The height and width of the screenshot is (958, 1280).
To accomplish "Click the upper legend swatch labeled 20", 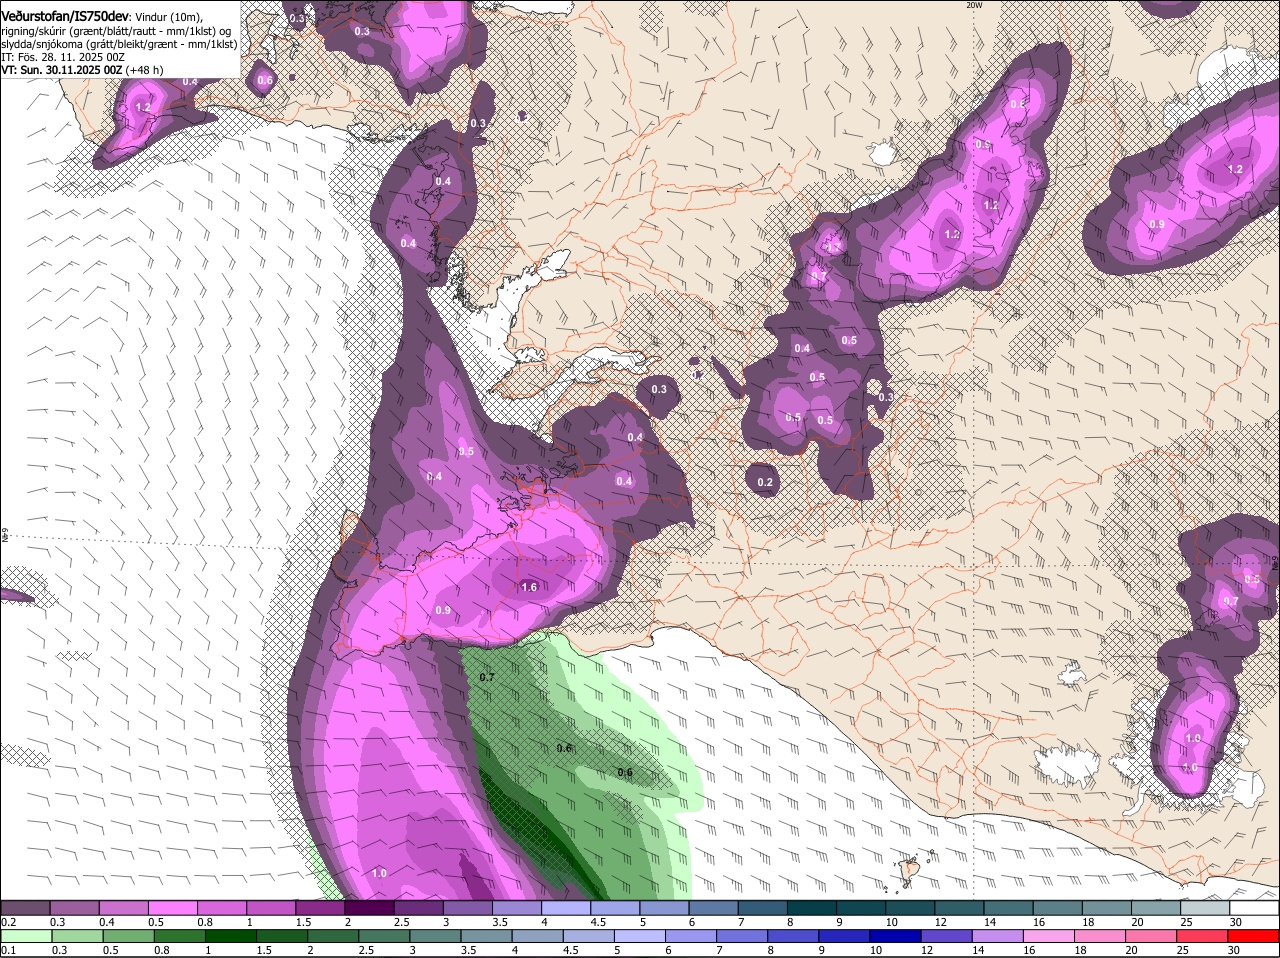I will click(1157, 907).
